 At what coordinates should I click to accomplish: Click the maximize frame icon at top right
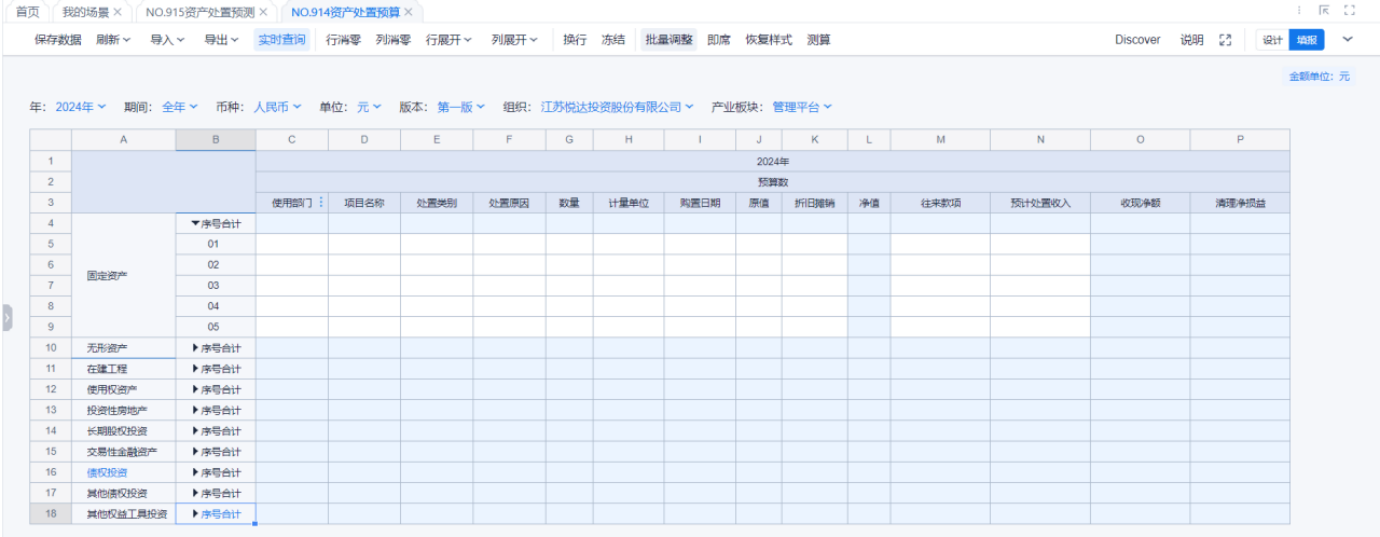[x=1350, y=11]
